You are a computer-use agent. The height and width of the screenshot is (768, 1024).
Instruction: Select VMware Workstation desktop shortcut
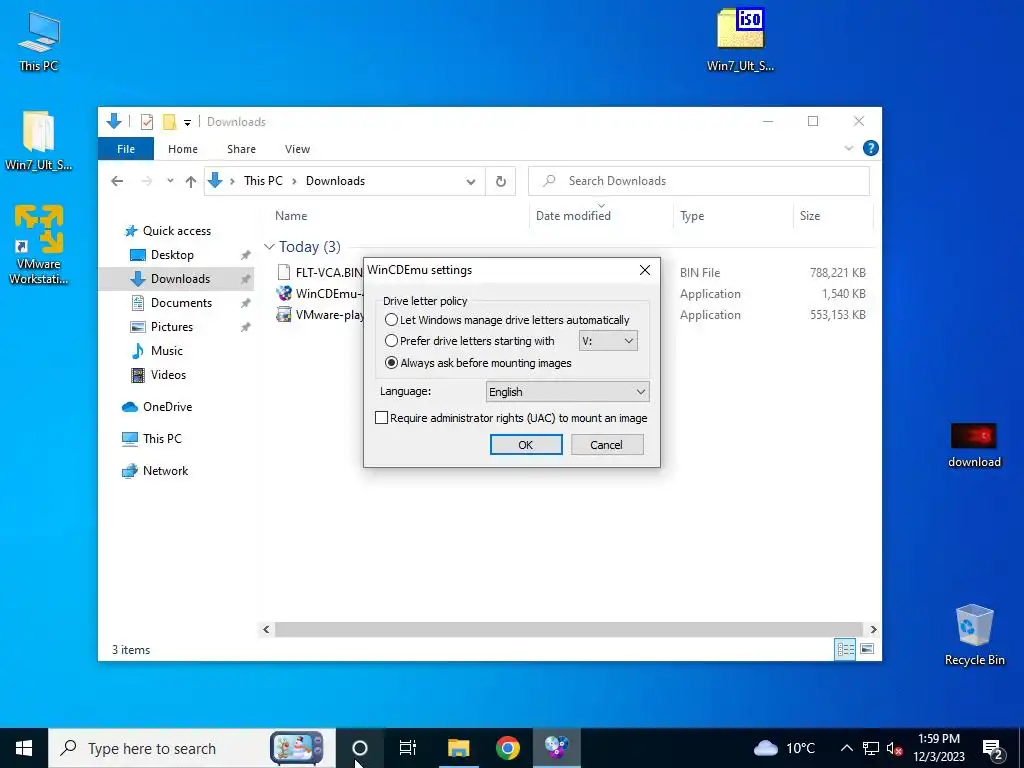click(x=39, y=244)
